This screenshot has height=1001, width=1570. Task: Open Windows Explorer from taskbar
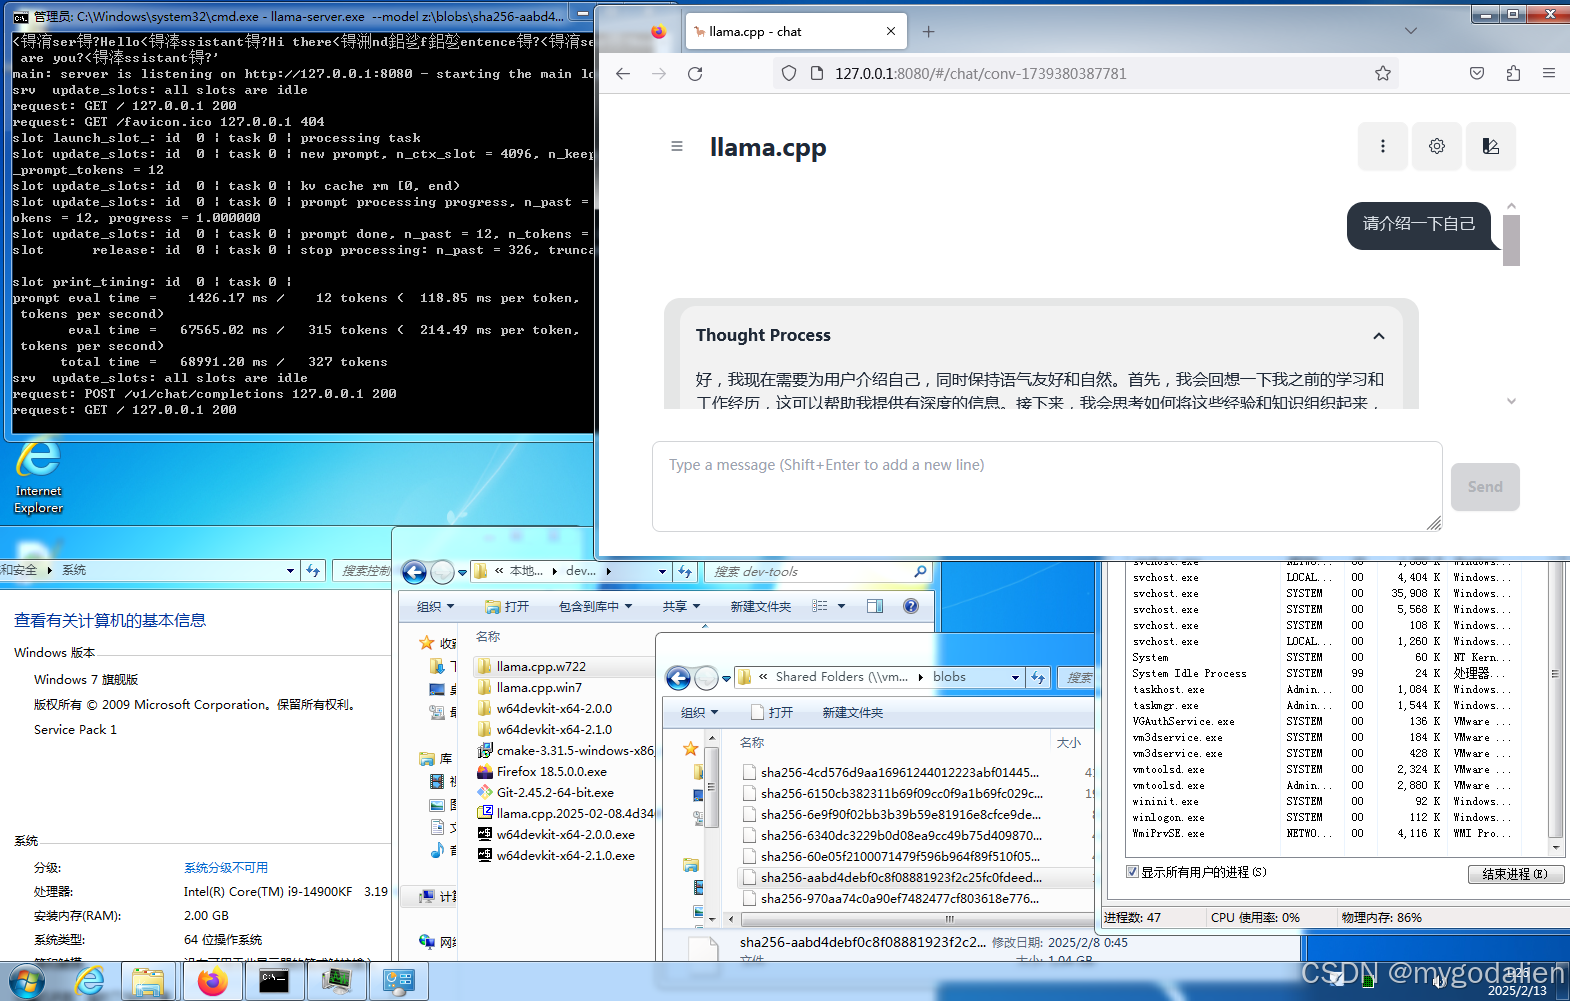[149, 981]
